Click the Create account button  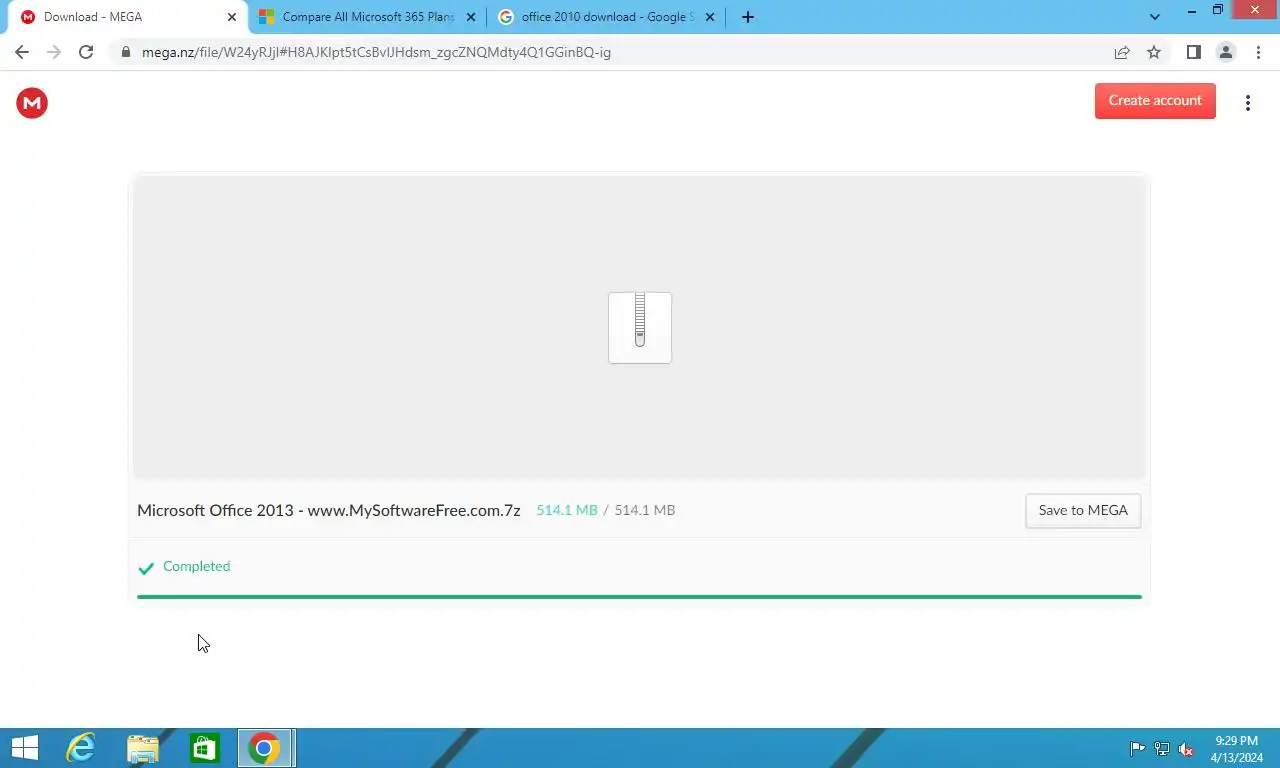1155,100
